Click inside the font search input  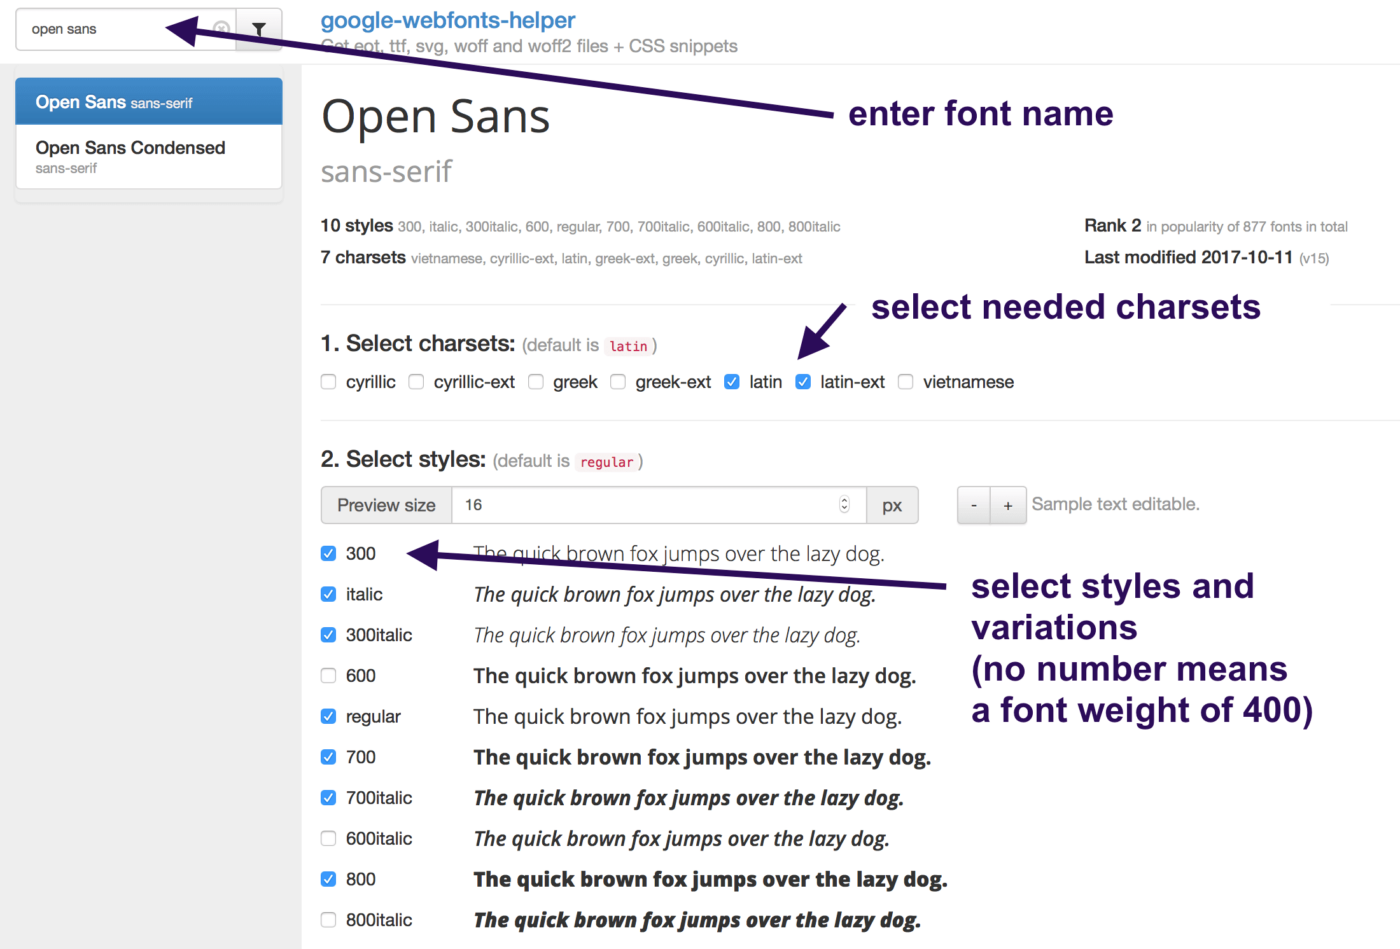pyautogui.click(x=110, y=29)
